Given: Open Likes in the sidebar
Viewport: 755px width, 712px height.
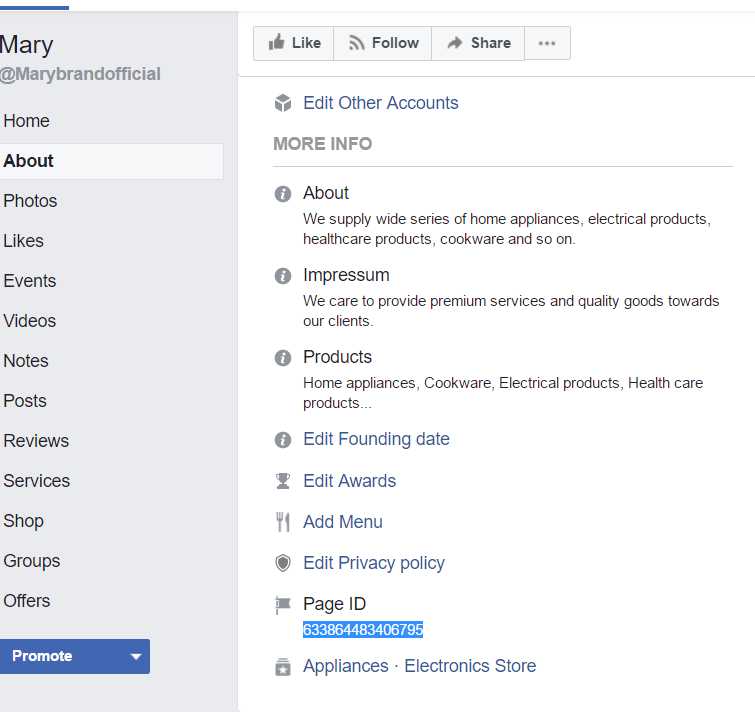Looking at the screenshot, I should tap(23, 241).
